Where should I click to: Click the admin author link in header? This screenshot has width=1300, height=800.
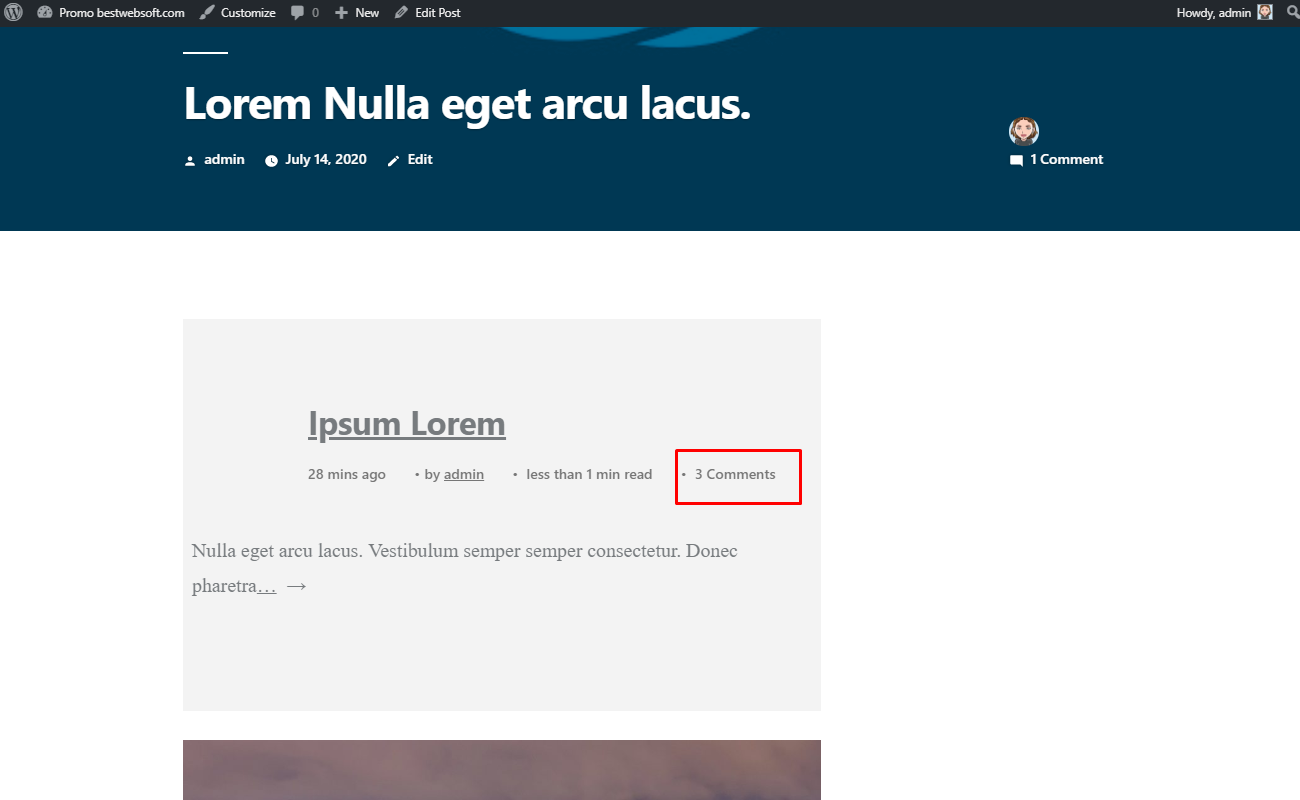[224, 159]
